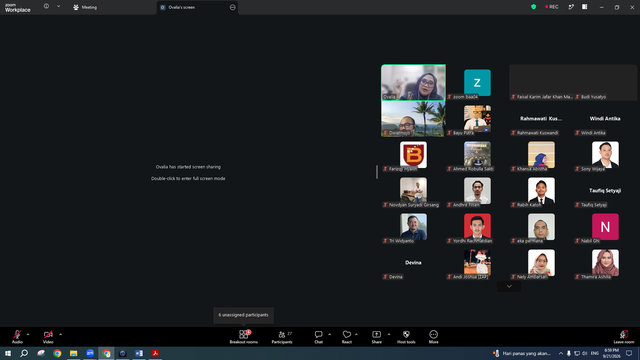The height and width of the screenshot is (360, 640).
Task: Open Adobe Acrobat from taskbar
Action: tap(155, 353)
